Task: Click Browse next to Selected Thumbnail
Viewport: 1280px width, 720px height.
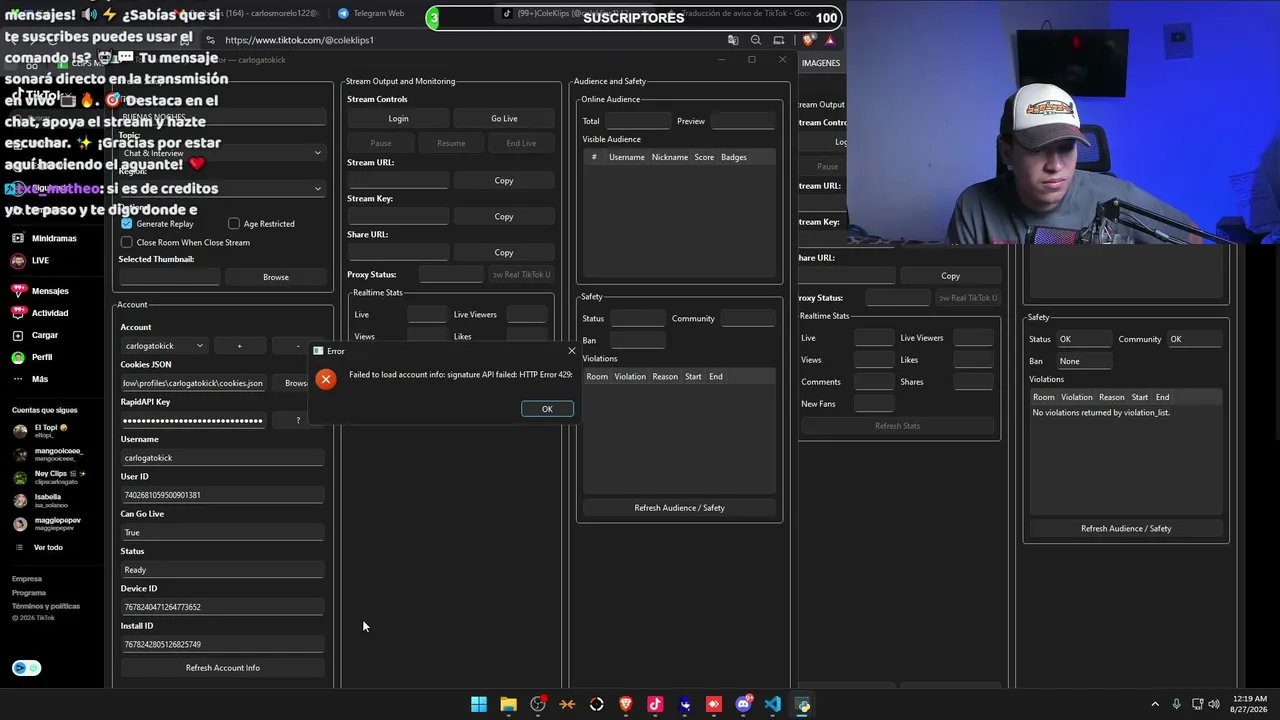Action: (x=276, y=277)
